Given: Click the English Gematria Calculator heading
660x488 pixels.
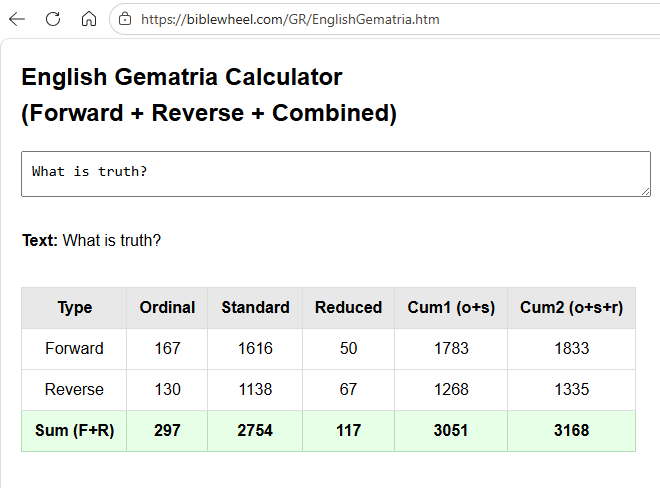Looking at the screenshot, I should coord(182,77).
